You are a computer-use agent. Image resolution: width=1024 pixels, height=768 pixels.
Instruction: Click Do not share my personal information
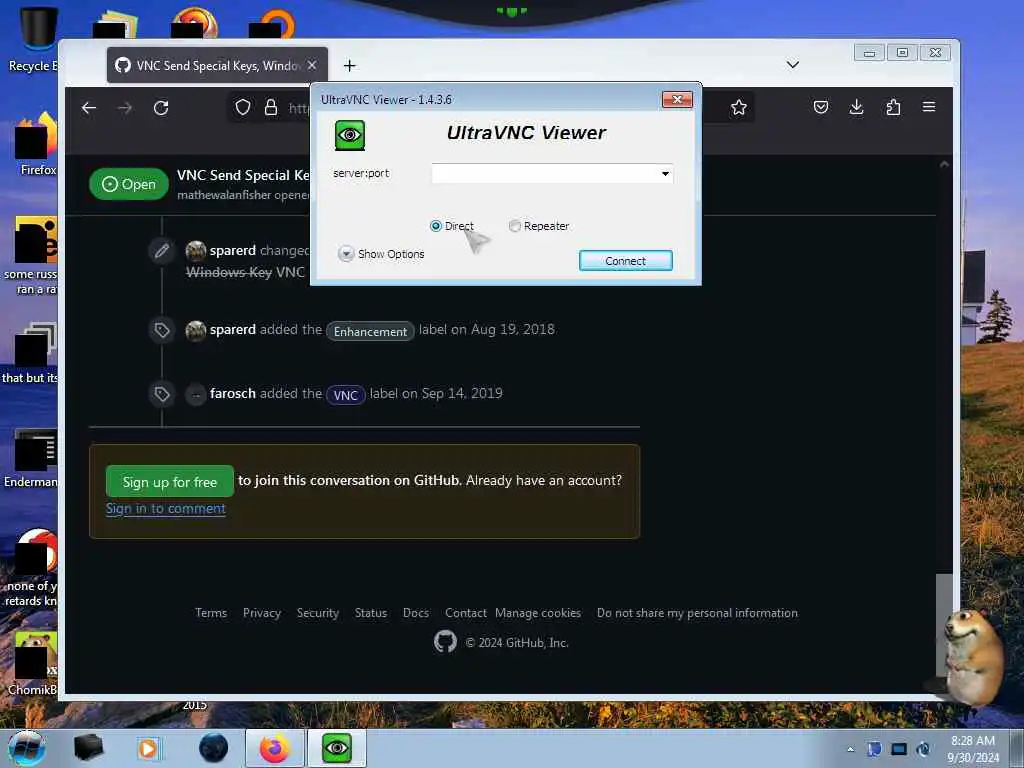(x=697, y=613)
